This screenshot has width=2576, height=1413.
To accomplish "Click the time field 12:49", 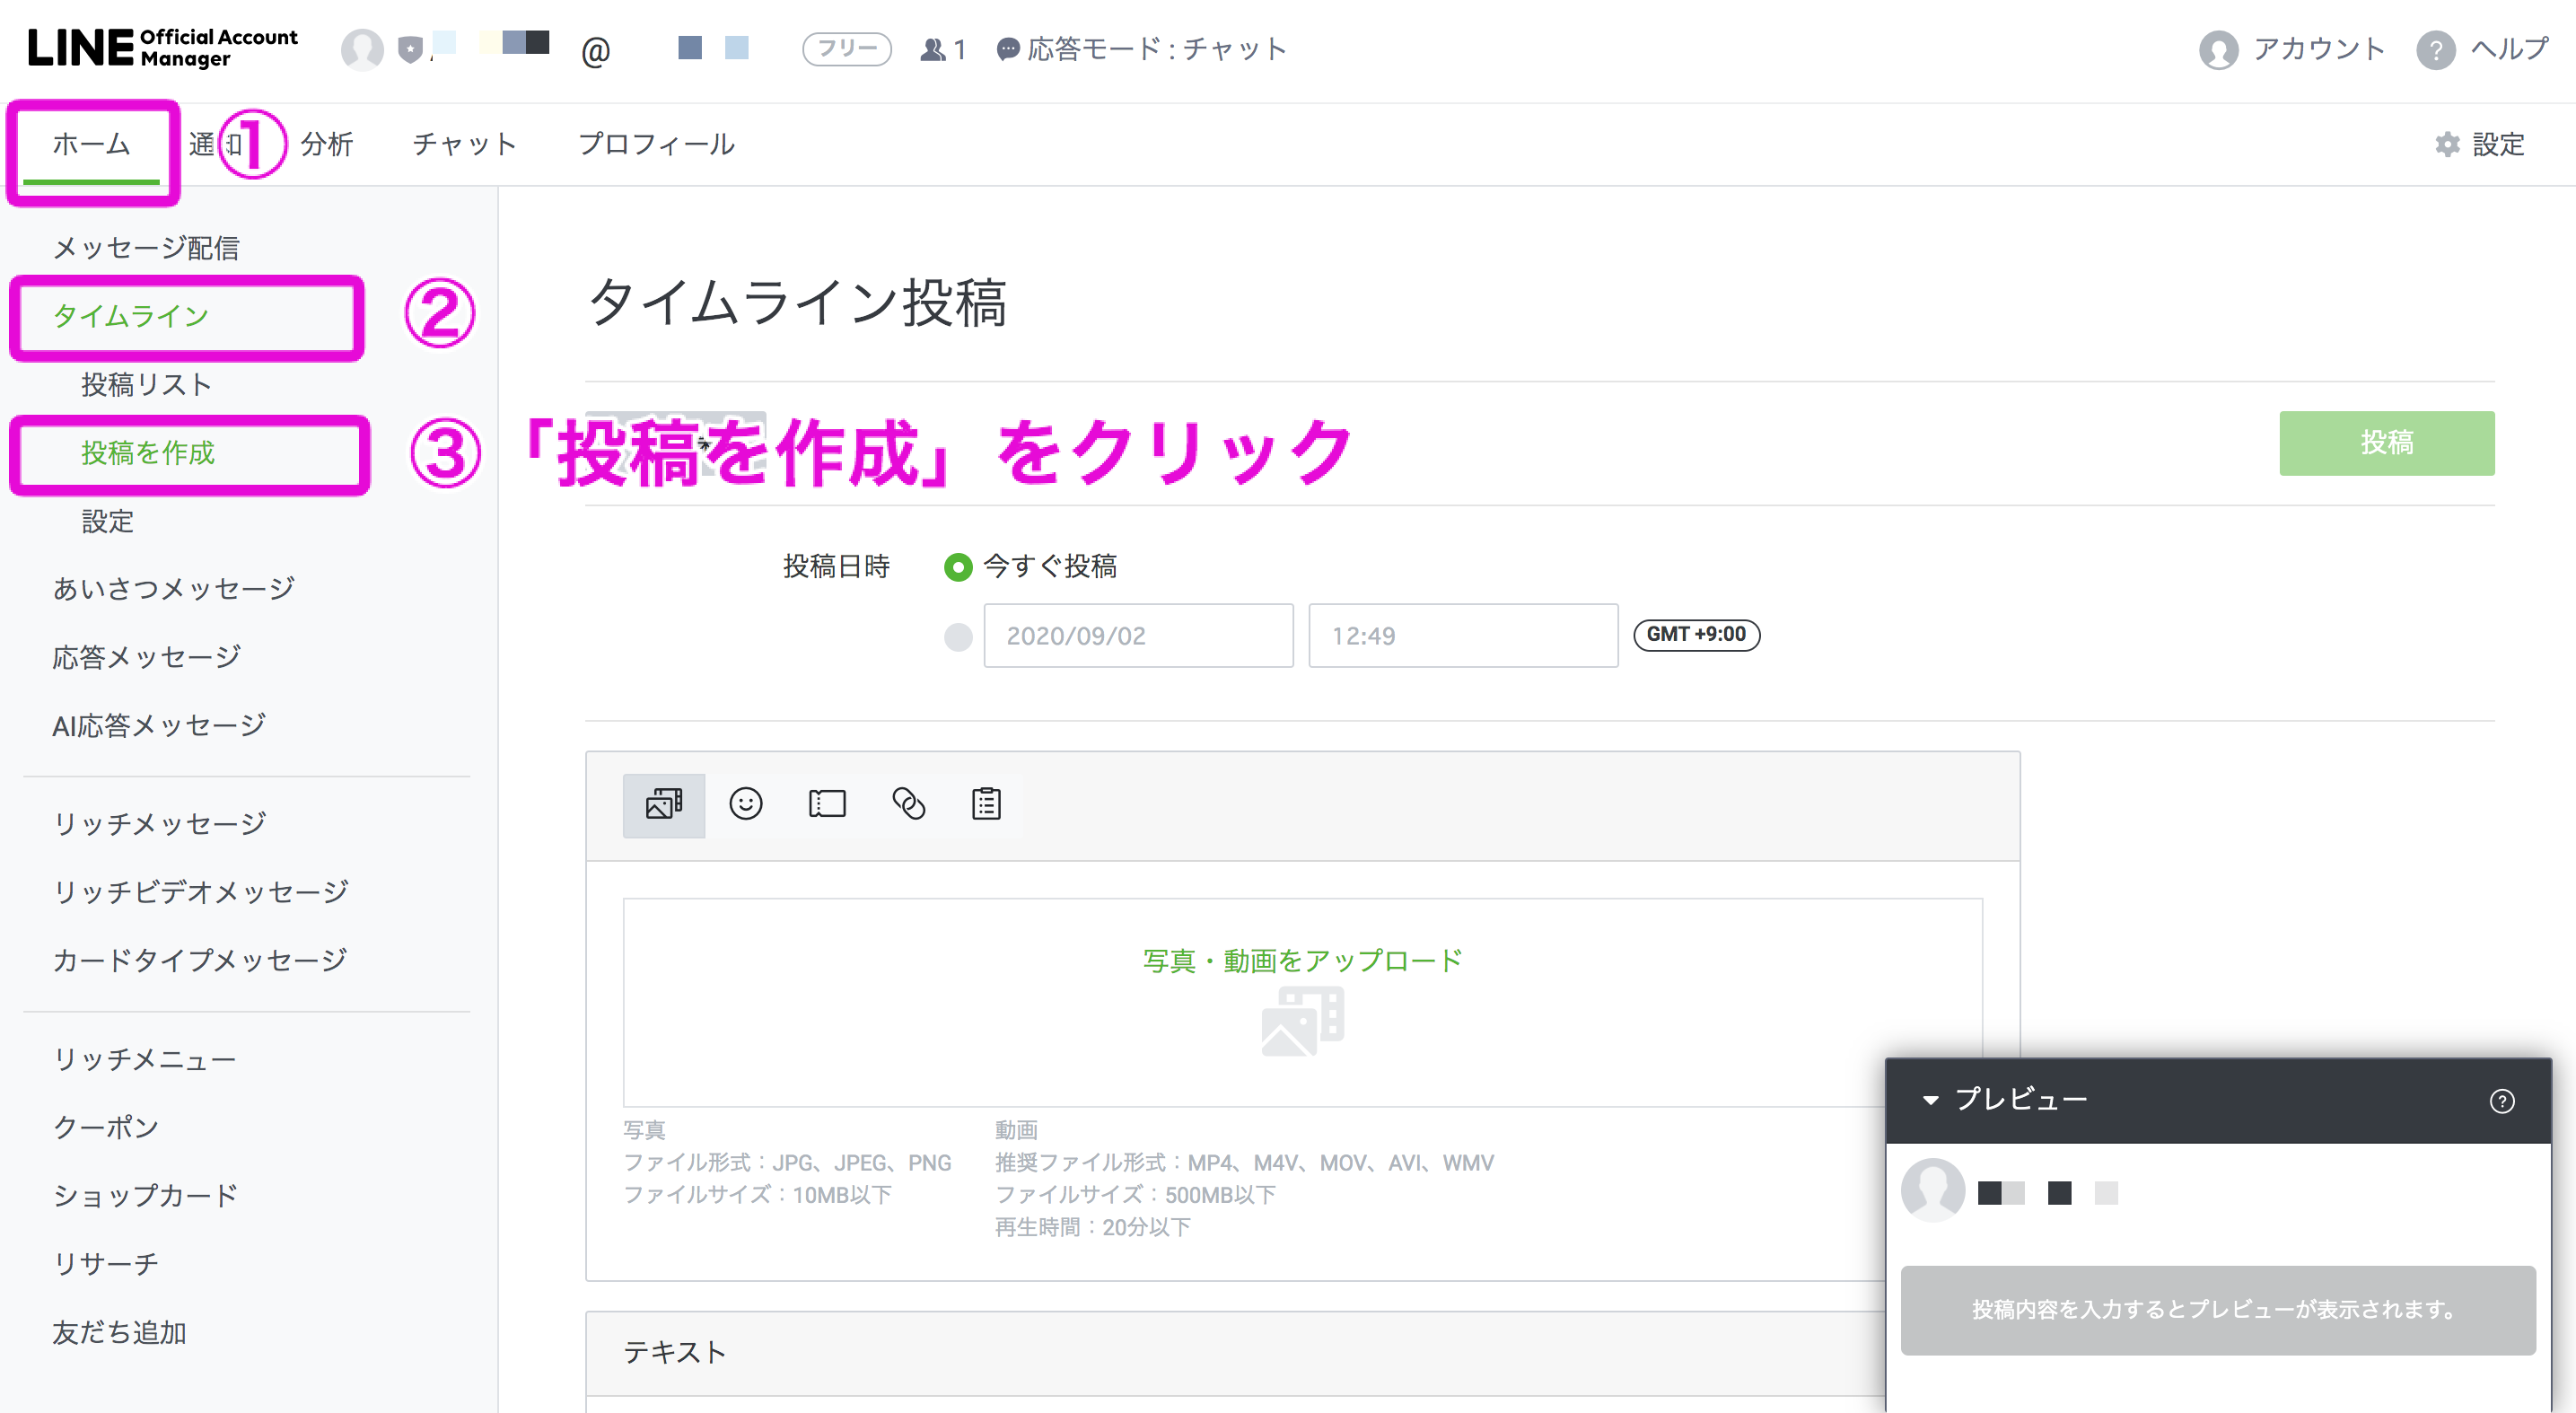I will tap(1463, 636).
